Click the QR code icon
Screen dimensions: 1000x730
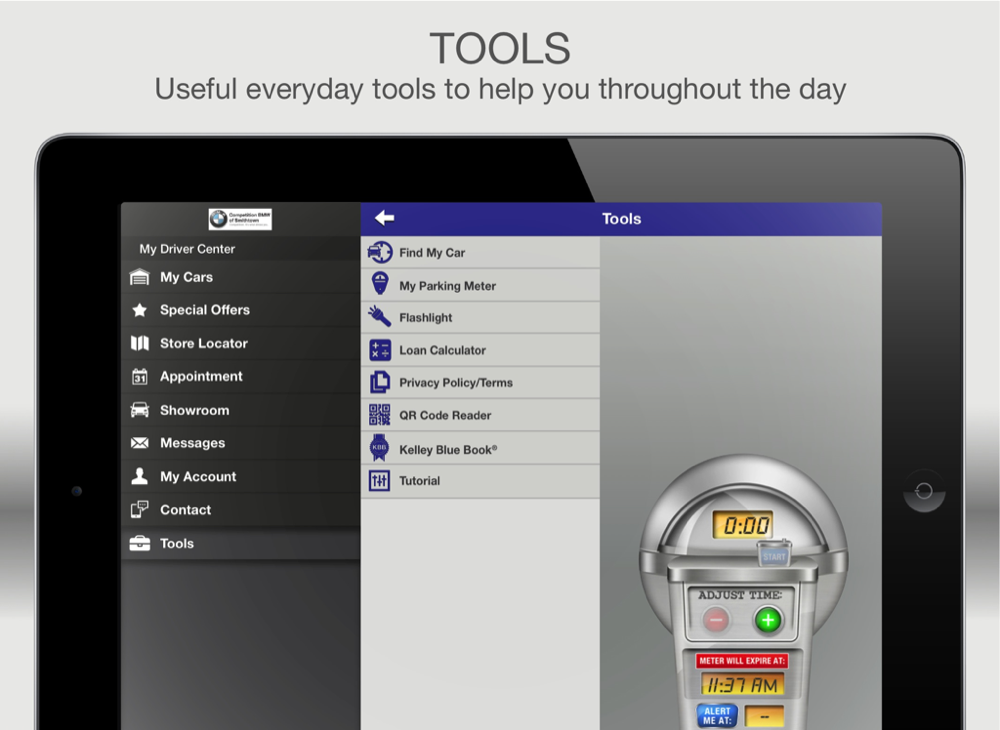coord(380,414)
